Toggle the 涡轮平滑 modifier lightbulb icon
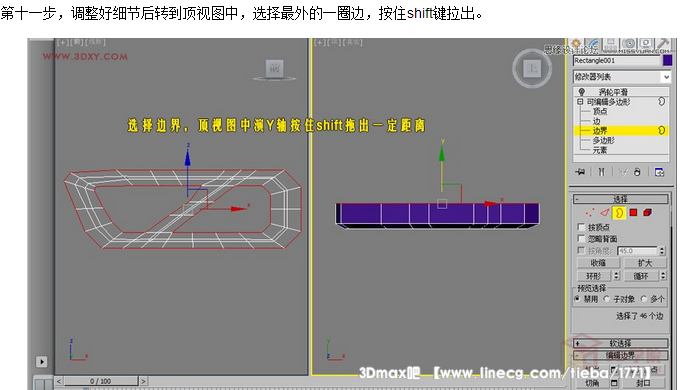 pyautogui.click(x=582, y=92)
